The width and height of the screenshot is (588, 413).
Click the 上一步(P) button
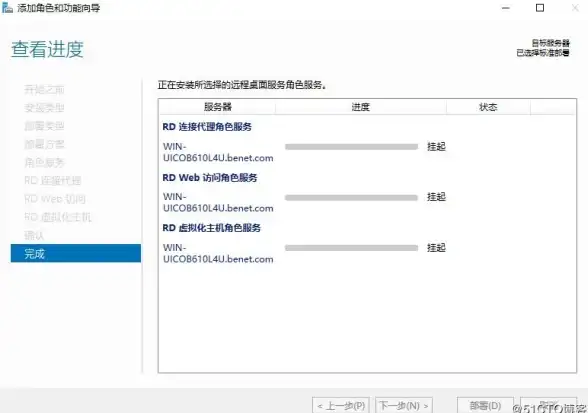click(341, 405)
